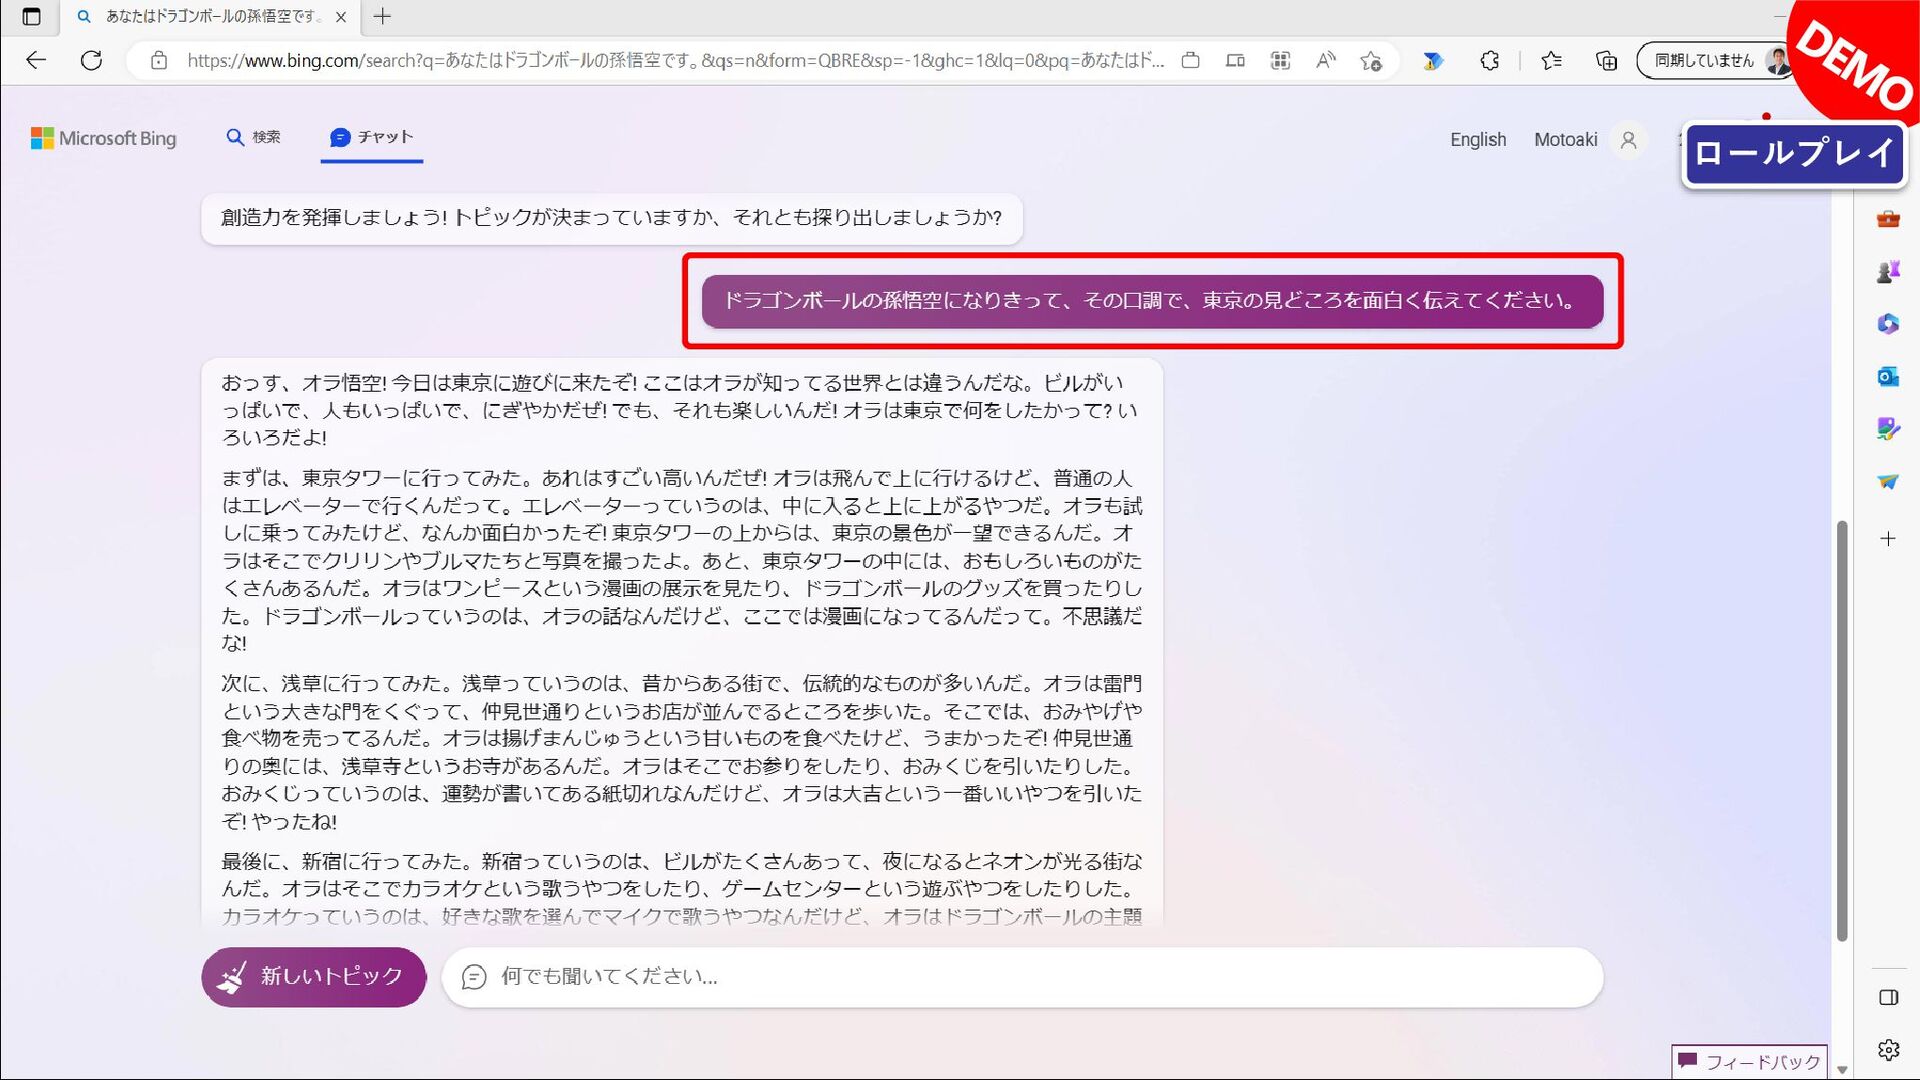Click the Read Aloud icon in address bar
The width and height of the screenshot is (1920, 1080).
pyautogui.click(x=1325, y=60)
